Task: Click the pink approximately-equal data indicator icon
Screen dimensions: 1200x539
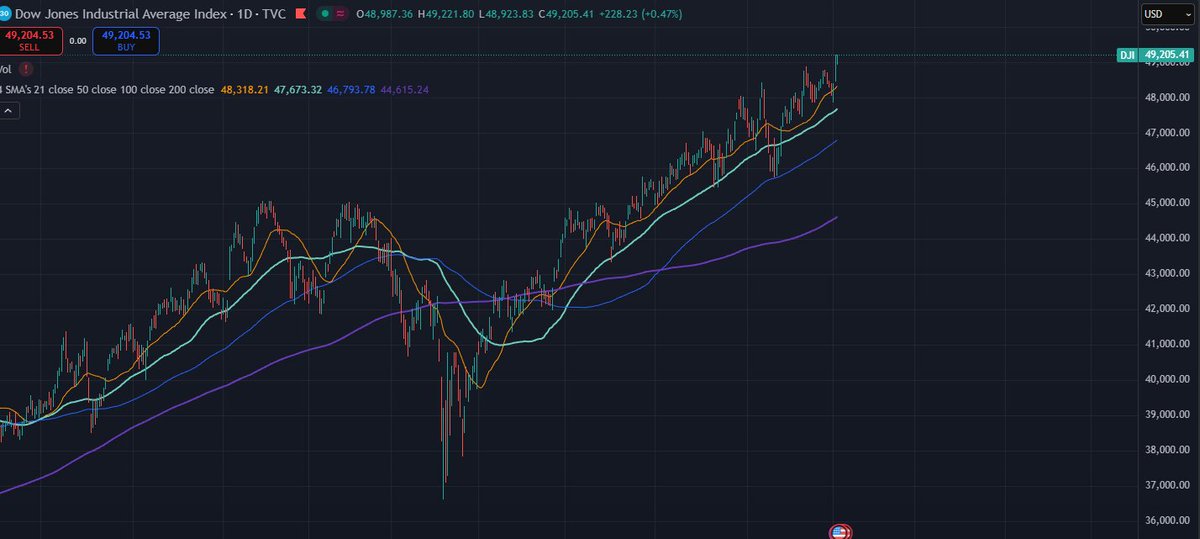Action: click(343, 15)
